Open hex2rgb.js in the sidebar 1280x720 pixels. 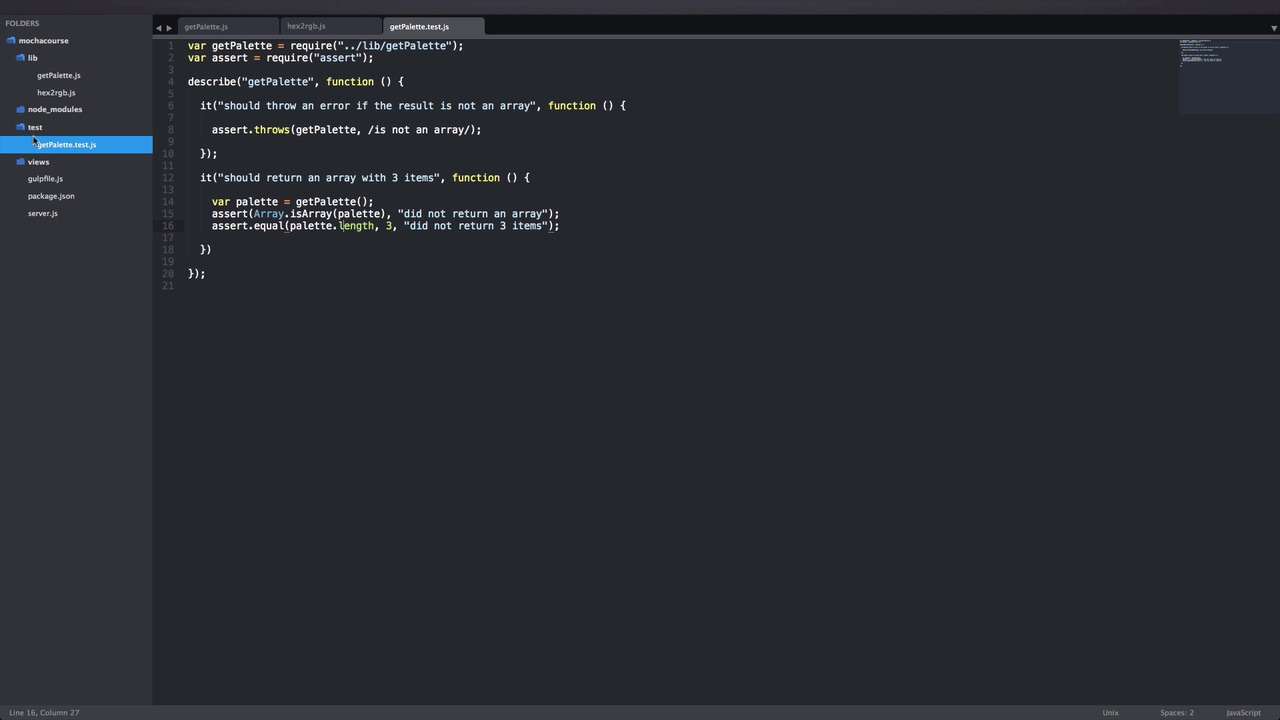click(x=56, y=93)
